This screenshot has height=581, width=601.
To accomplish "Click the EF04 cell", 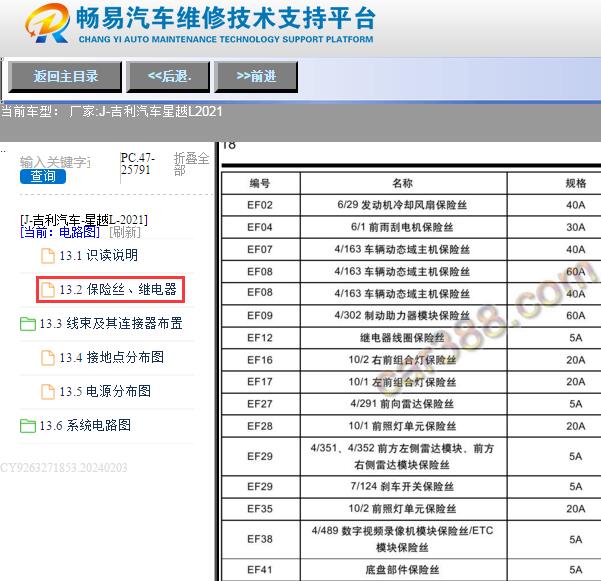I will tap(260, 227).
